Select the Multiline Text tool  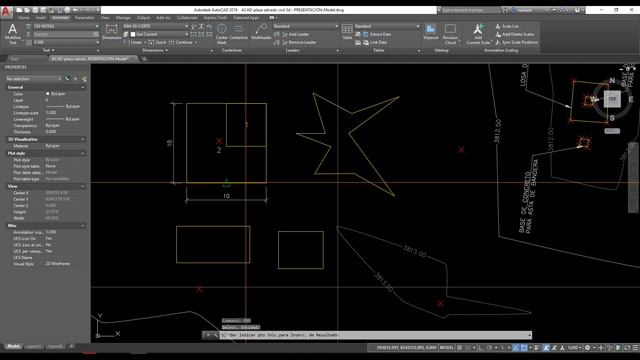coord(13,33)
